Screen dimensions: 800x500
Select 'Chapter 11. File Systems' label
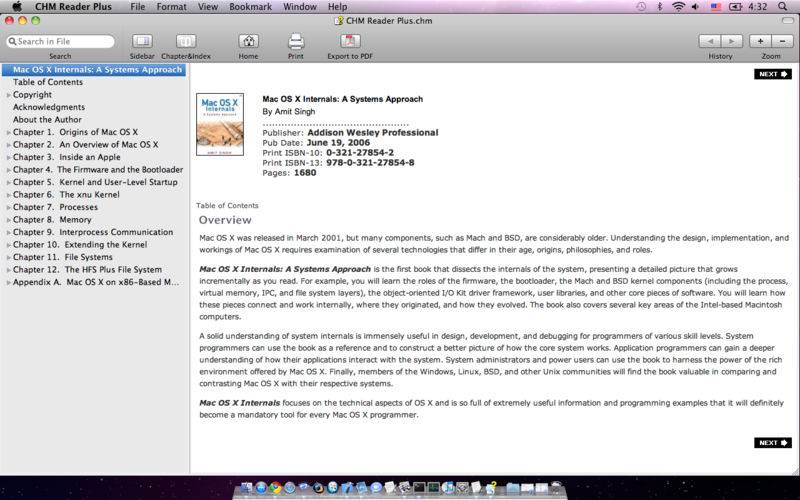[63, 257]
